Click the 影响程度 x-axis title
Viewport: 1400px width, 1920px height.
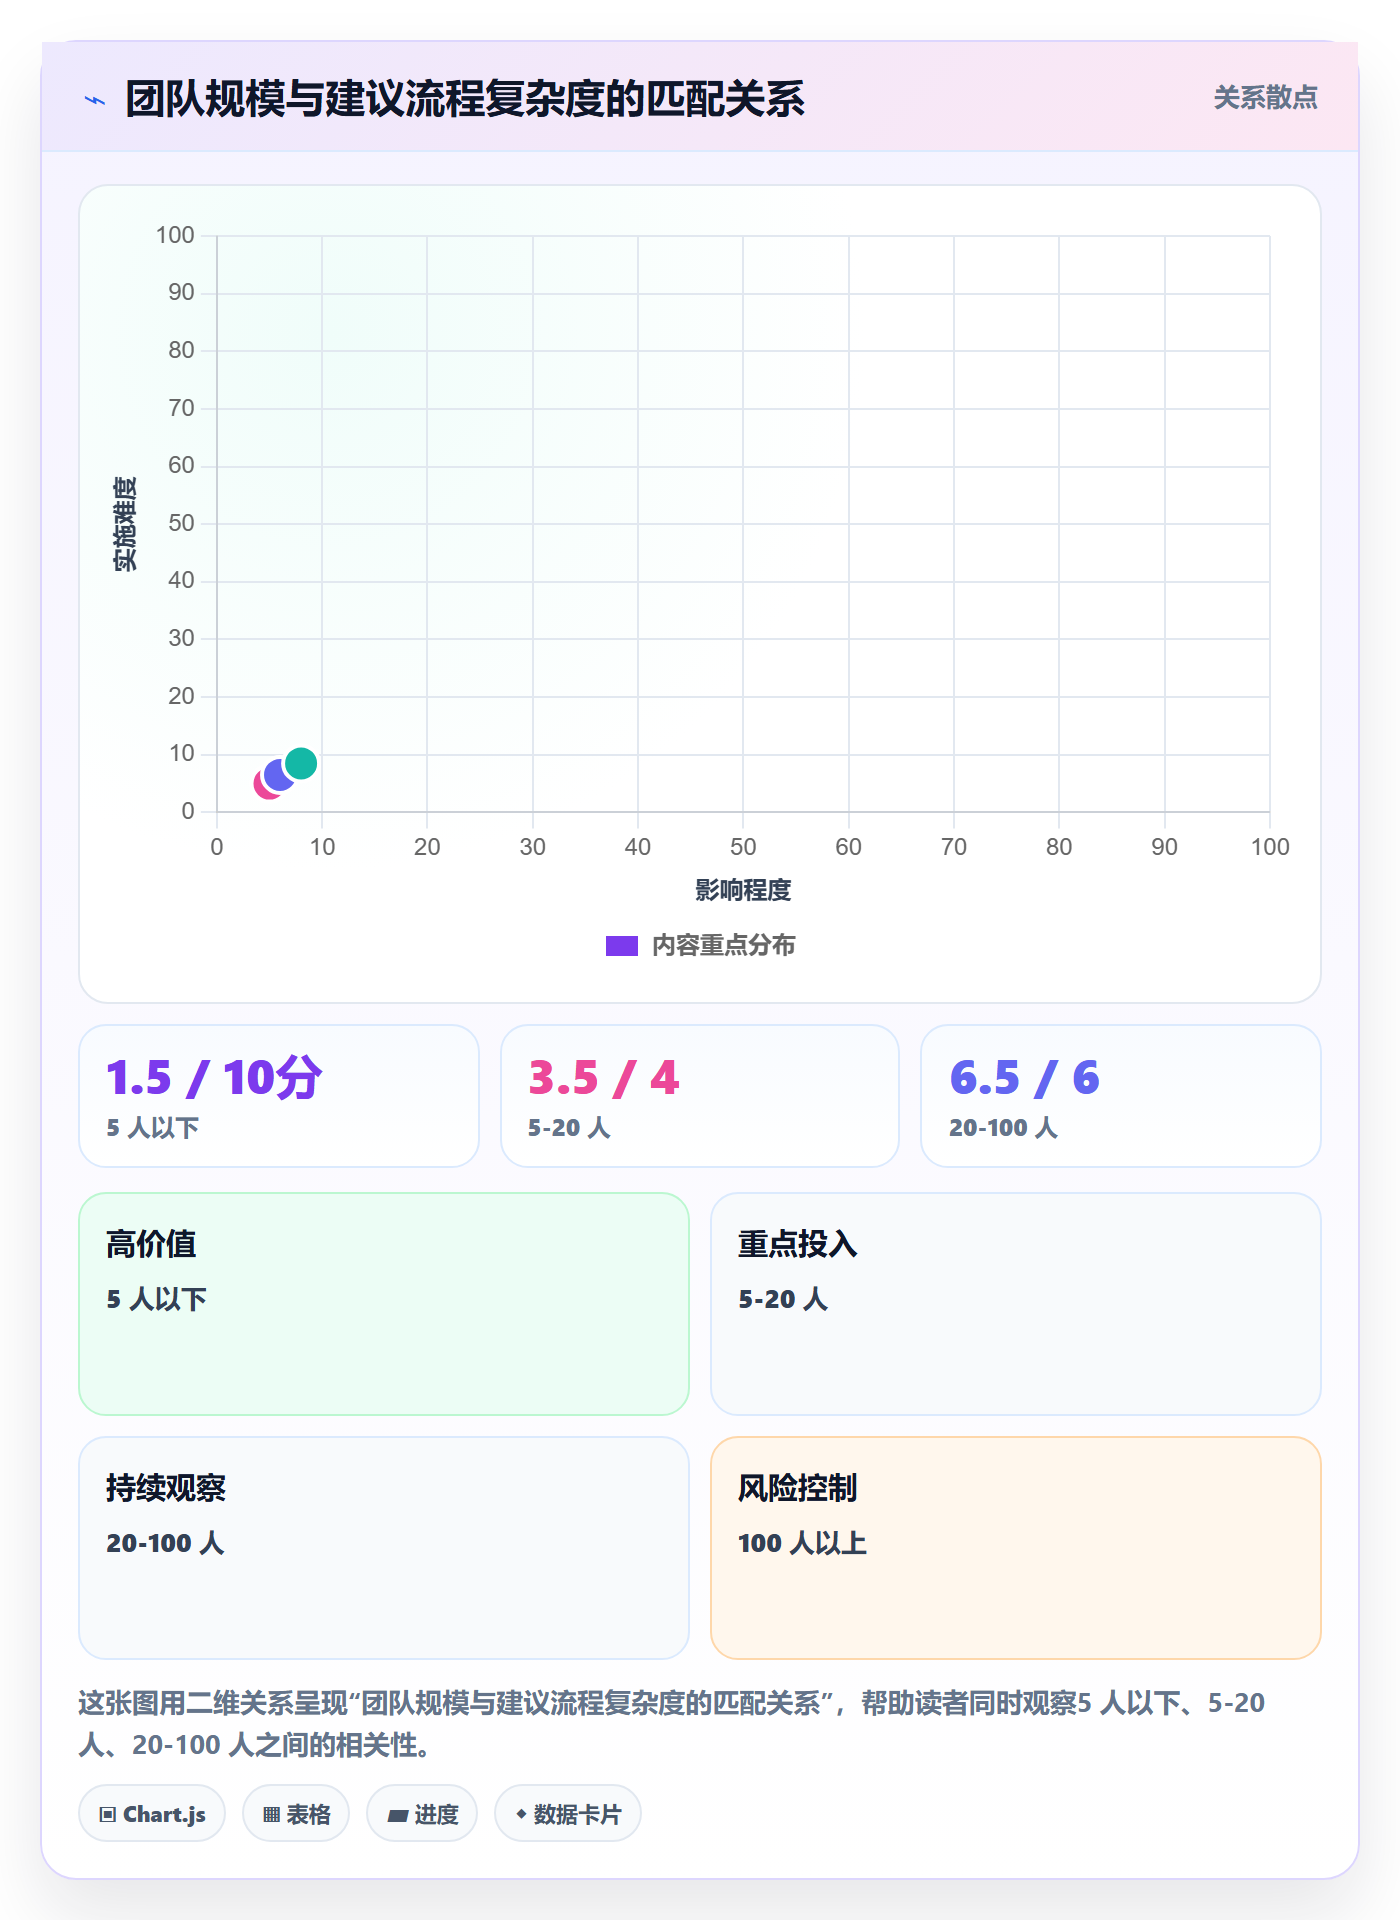click(743, 890)
